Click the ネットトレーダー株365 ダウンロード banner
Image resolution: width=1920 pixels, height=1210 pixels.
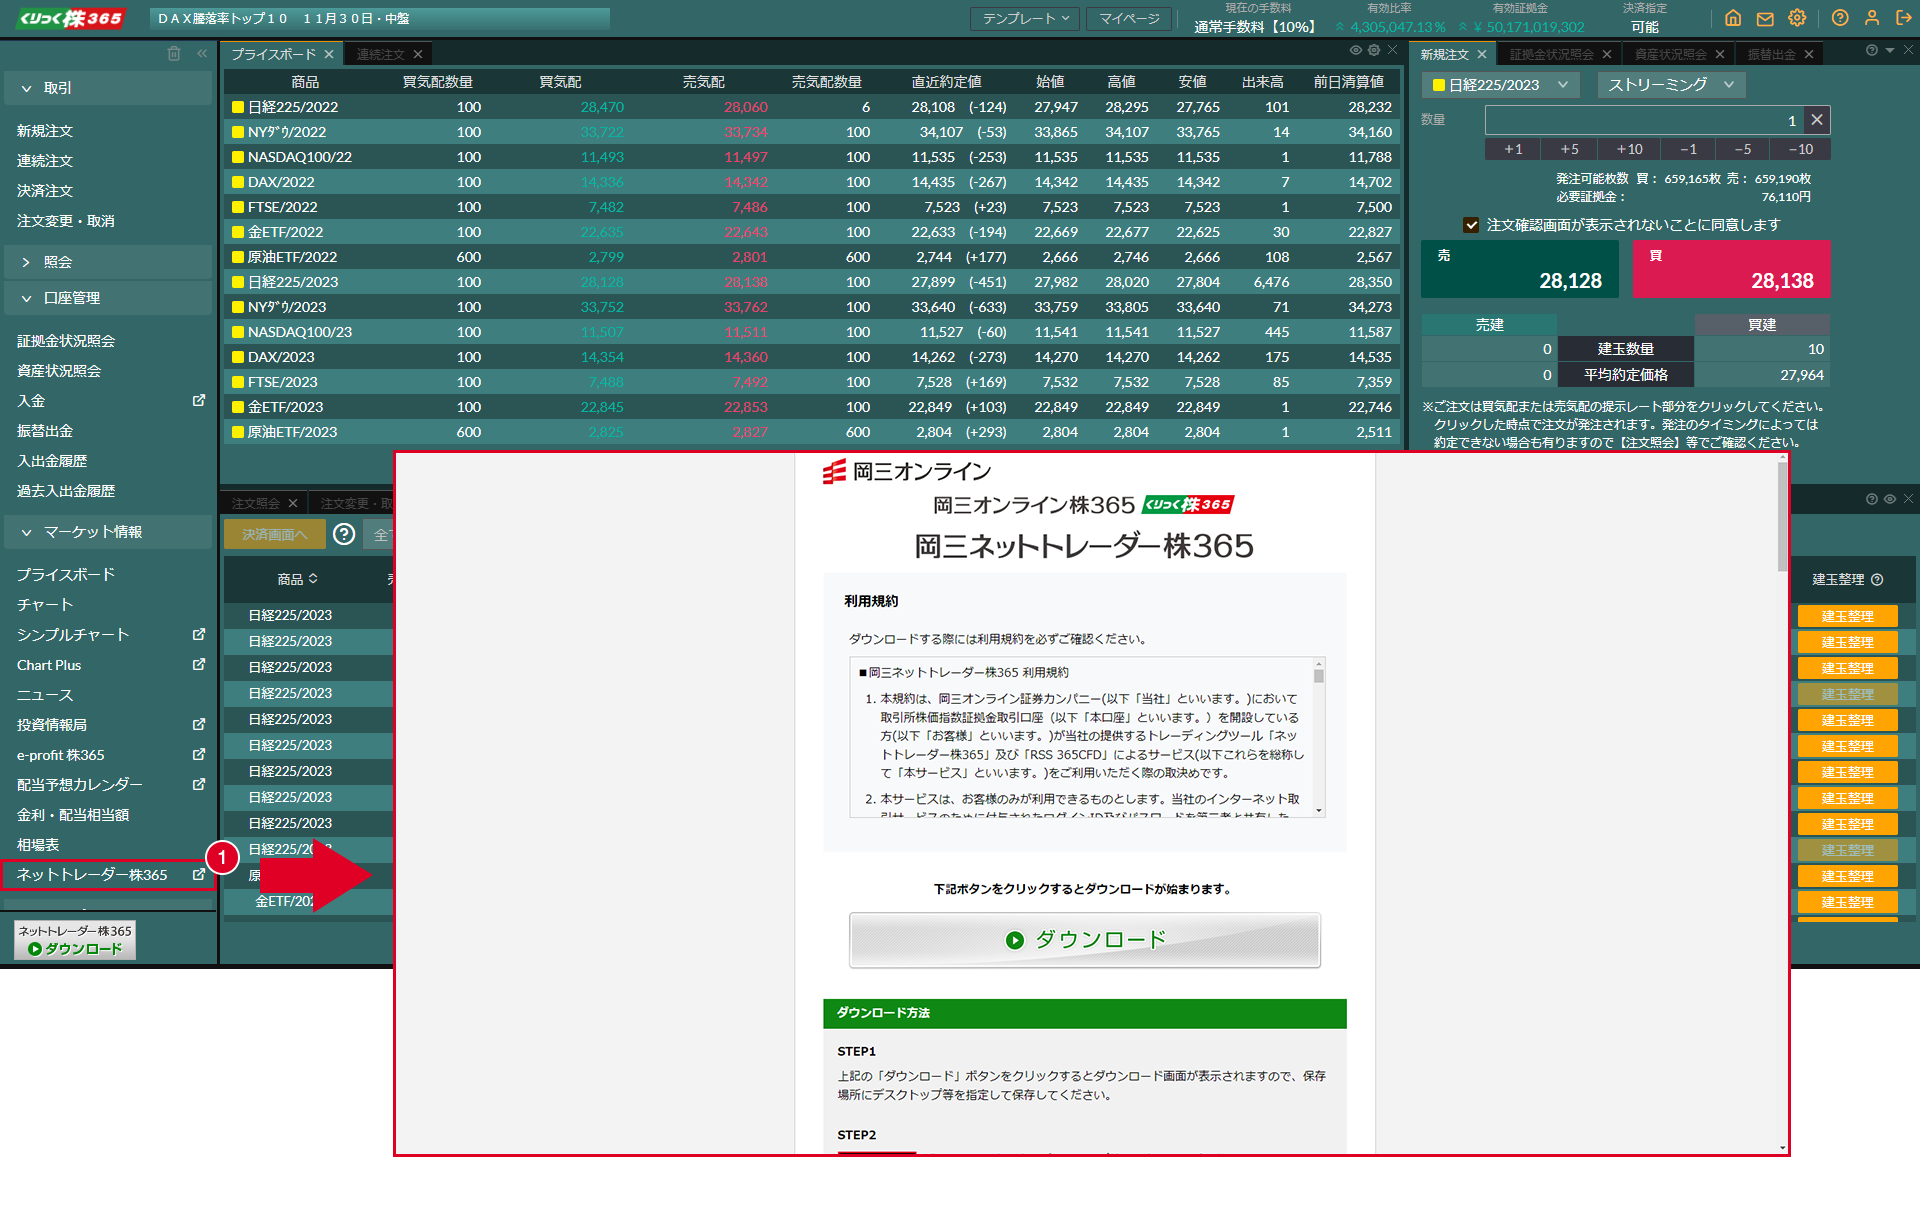pyautogui.click(x=75, y=940)
